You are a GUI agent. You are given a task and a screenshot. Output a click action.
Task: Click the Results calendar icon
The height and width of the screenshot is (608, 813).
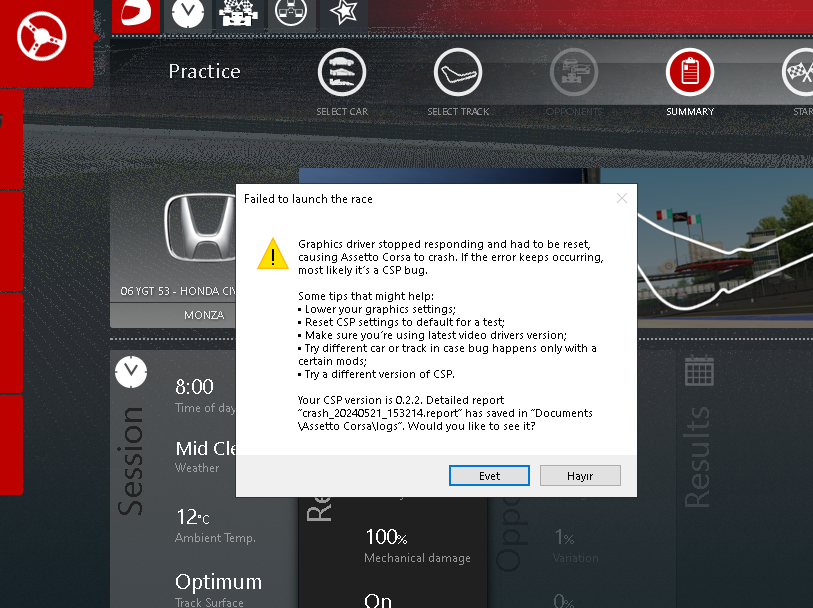699,371
